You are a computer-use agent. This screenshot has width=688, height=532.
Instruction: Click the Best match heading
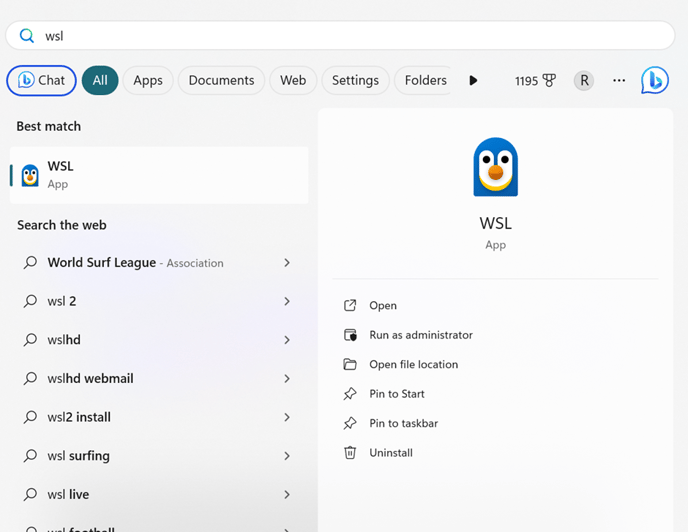[x=49, y=126]
